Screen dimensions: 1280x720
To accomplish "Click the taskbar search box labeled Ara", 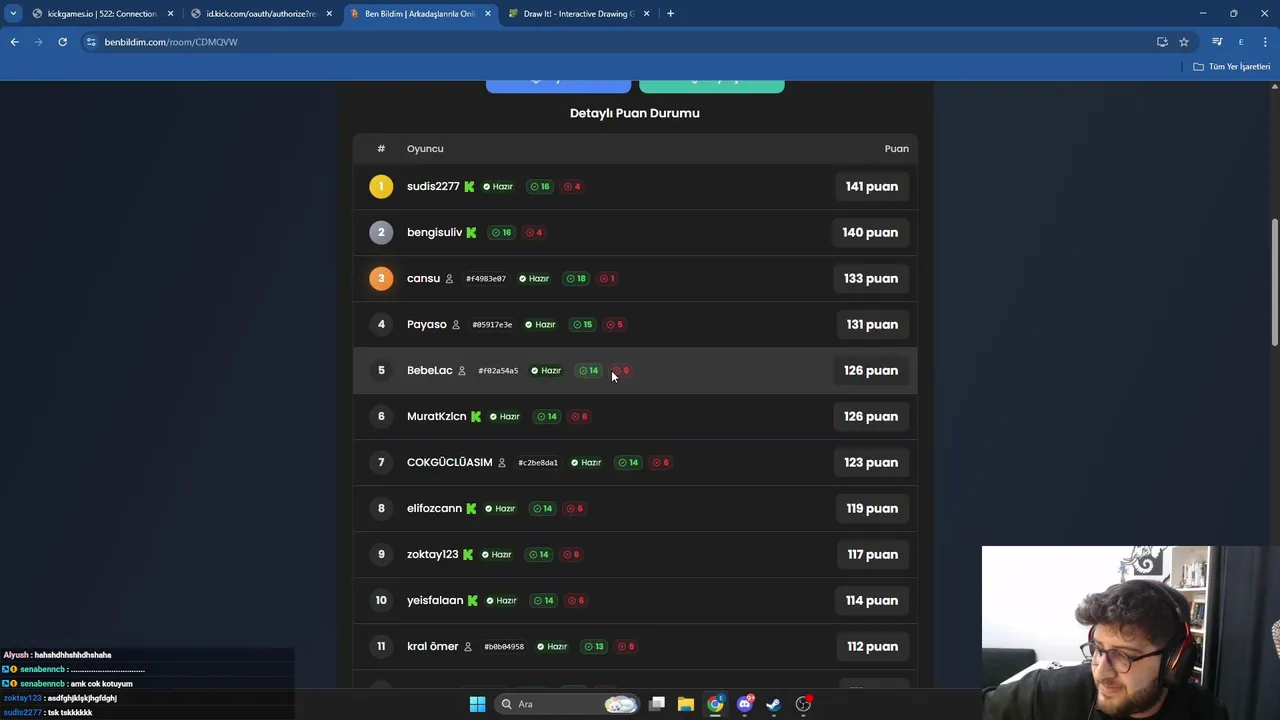I will [x=566, y=704].
